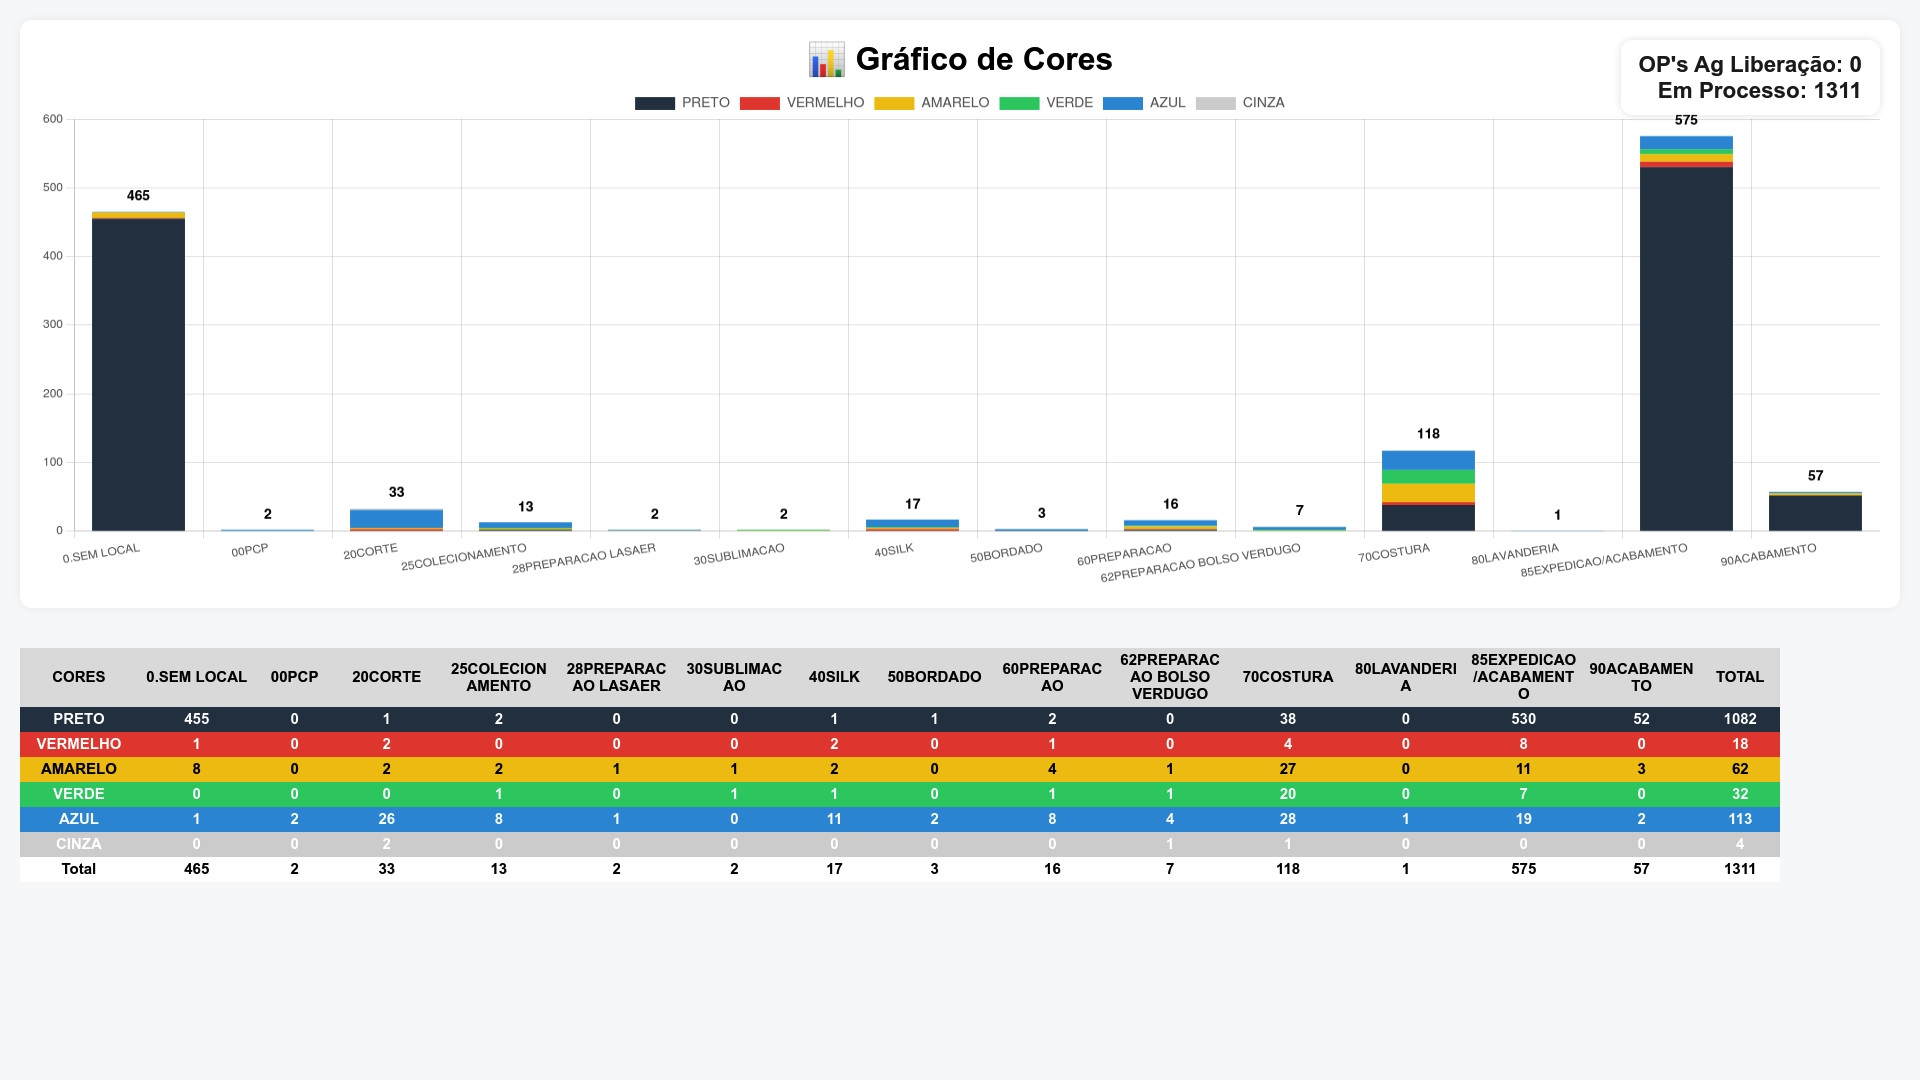Click the CORES column header
This screenshot has width=1920, height=1080.
[x=78, y=677]
